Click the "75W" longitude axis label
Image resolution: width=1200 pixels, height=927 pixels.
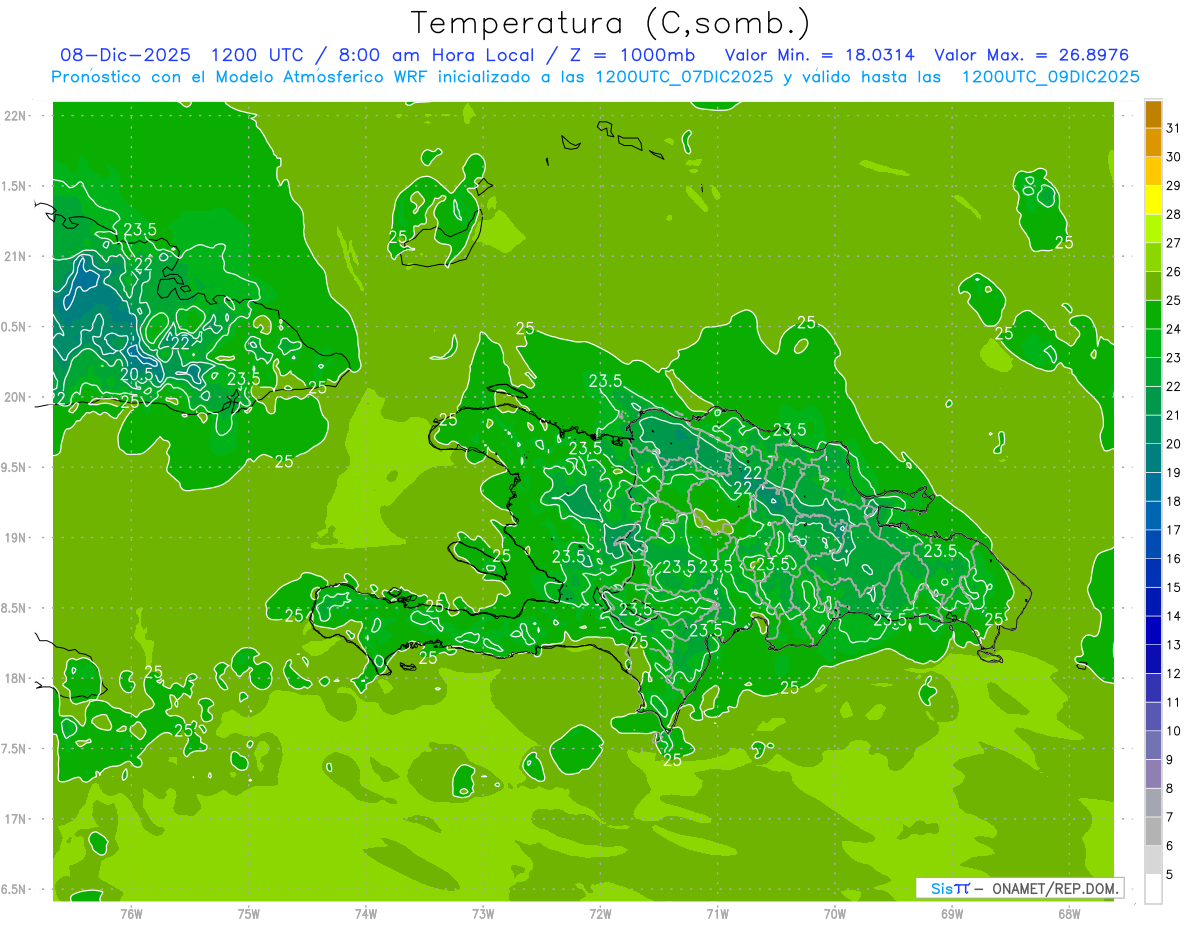[x=249, y=913]
